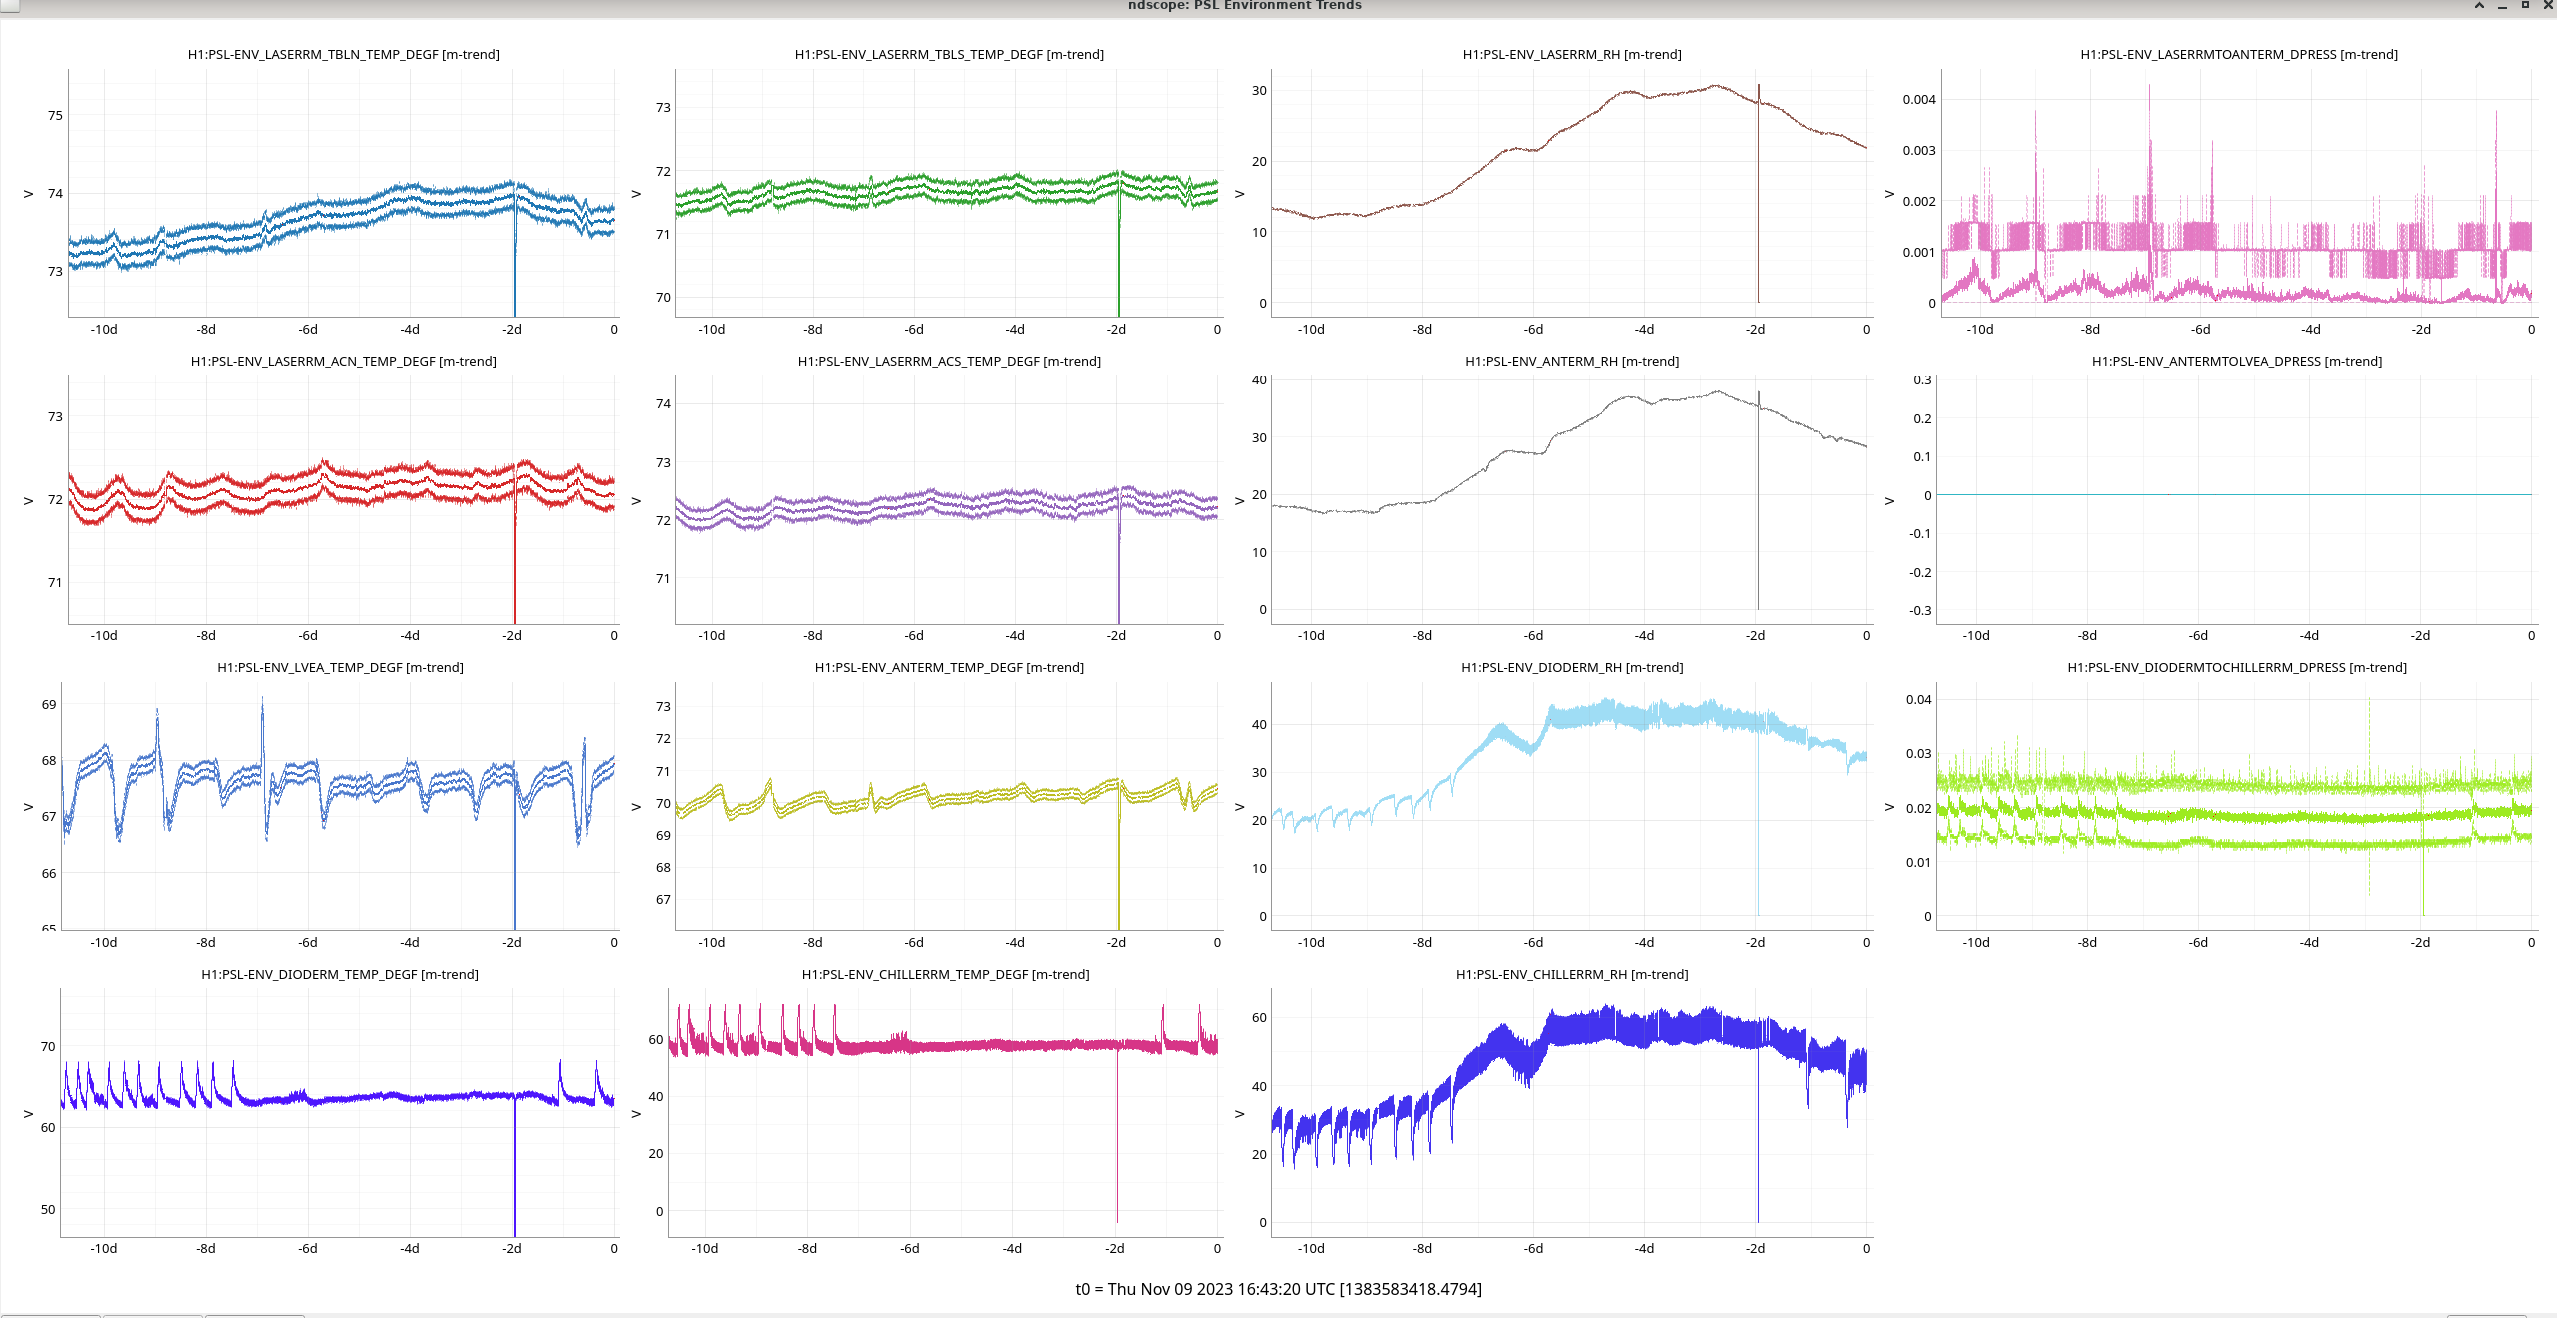2557x1318 pixels.
Task: Click the DIODERM_RH plot title
Action: click(x=1571, y=667)
